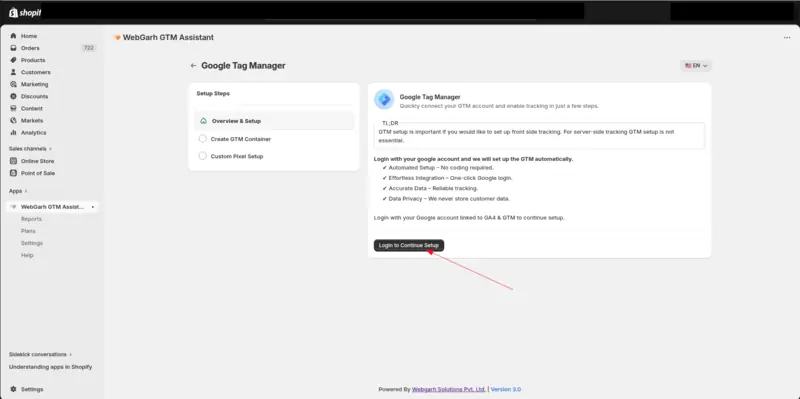Expand the Sales channels section
Viewport: 800px width, 399px height.
[30, 149]
